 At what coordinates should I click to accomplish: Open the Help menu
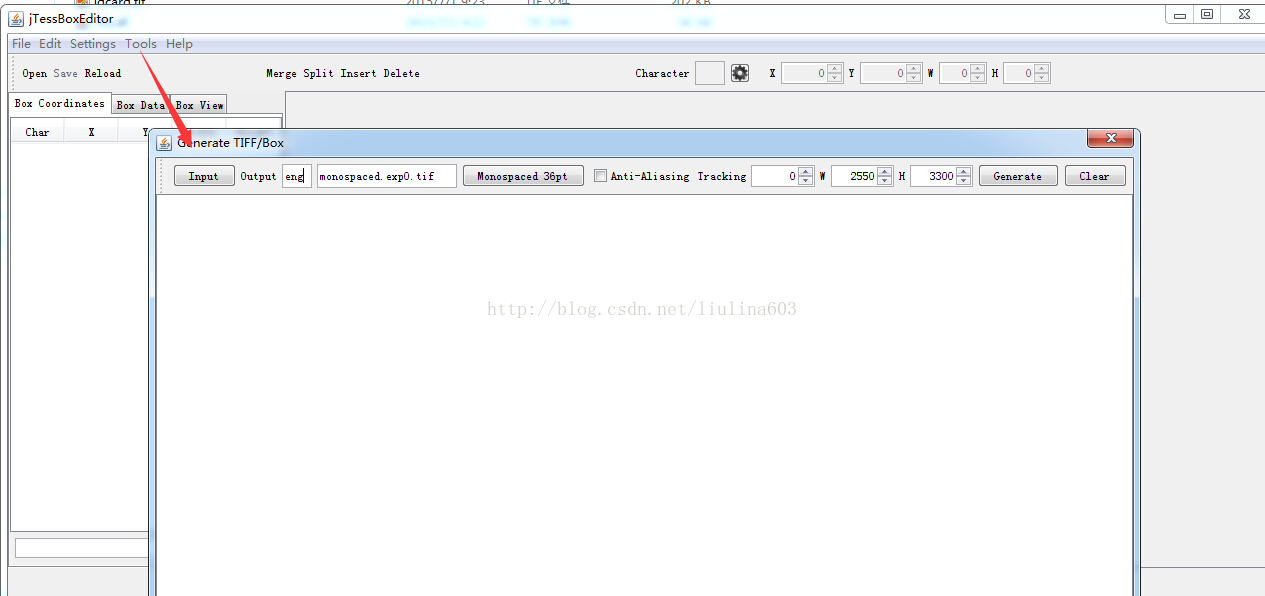pyautogui.click(x=179, y=44)
